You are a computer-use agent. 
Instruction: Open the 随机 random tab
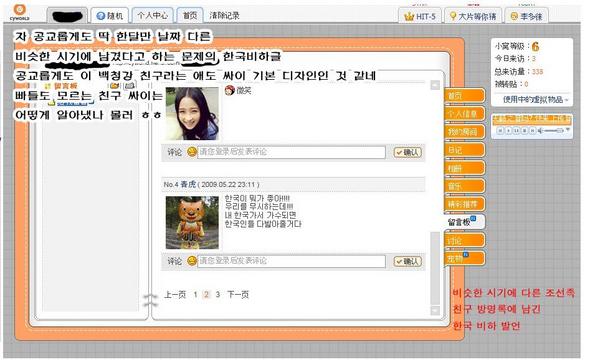(110, 16)
